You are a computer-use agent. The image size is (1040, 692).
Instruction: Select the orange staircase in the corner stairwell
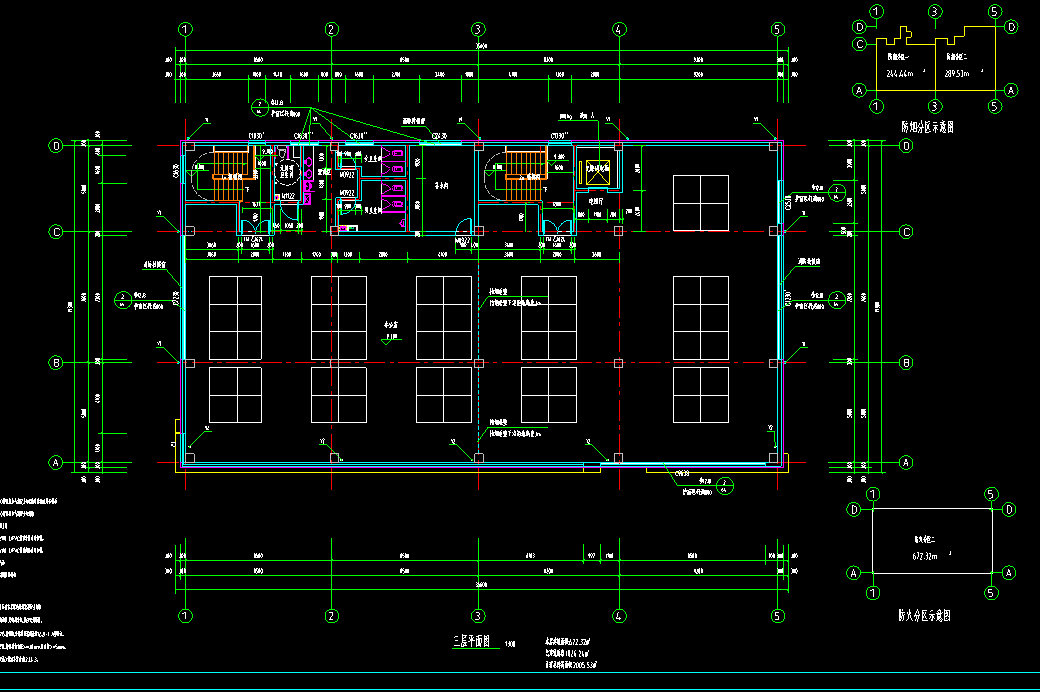pos(231,175)
